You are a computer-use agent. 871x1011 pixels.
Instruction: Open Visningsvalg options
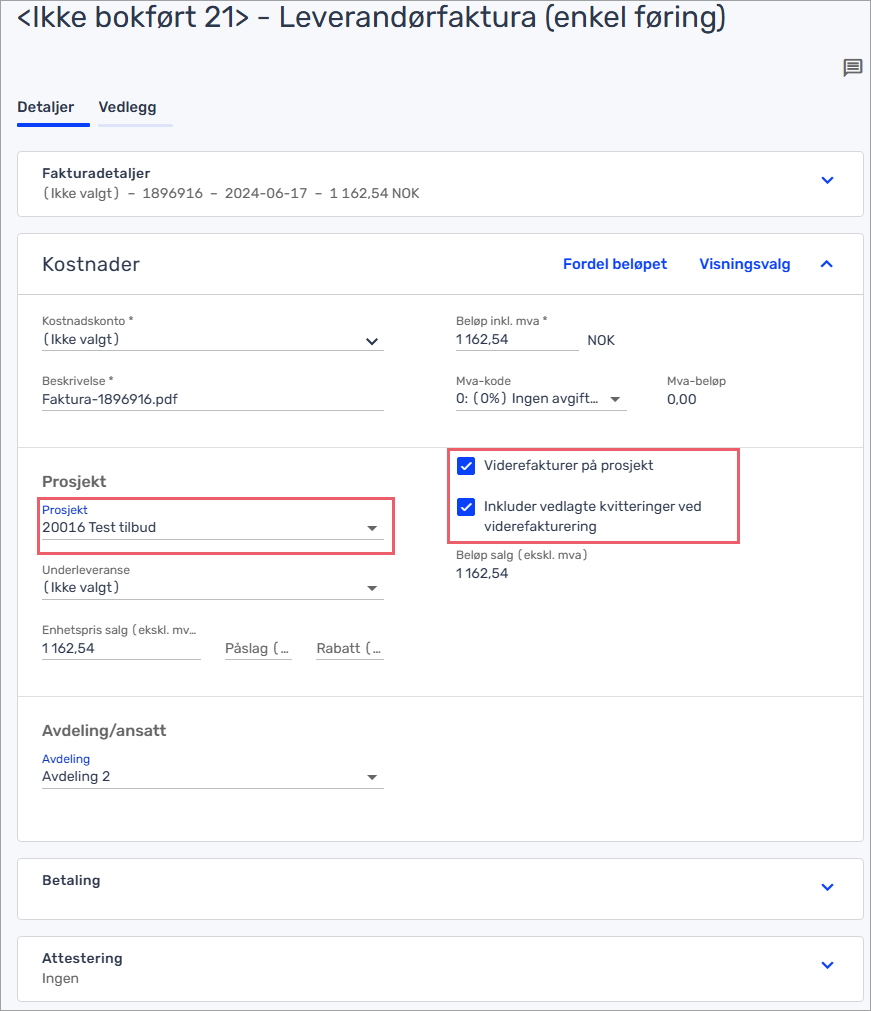coord(744,264)
